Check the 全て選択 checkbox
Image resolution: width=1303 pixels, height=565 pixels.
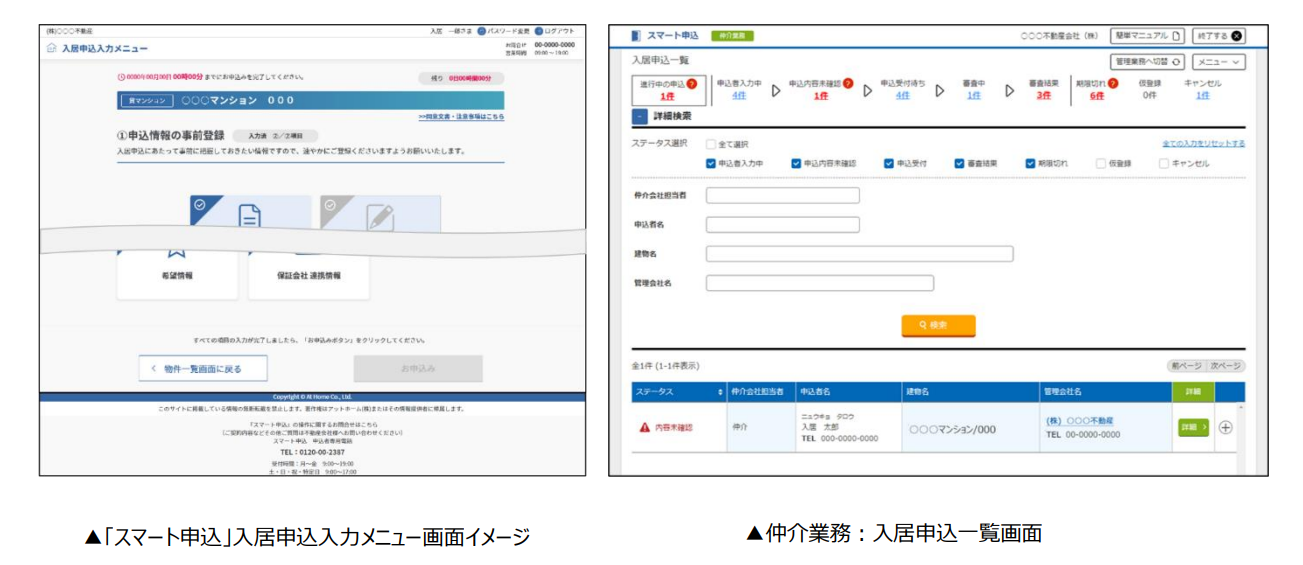tap(711, 144)
